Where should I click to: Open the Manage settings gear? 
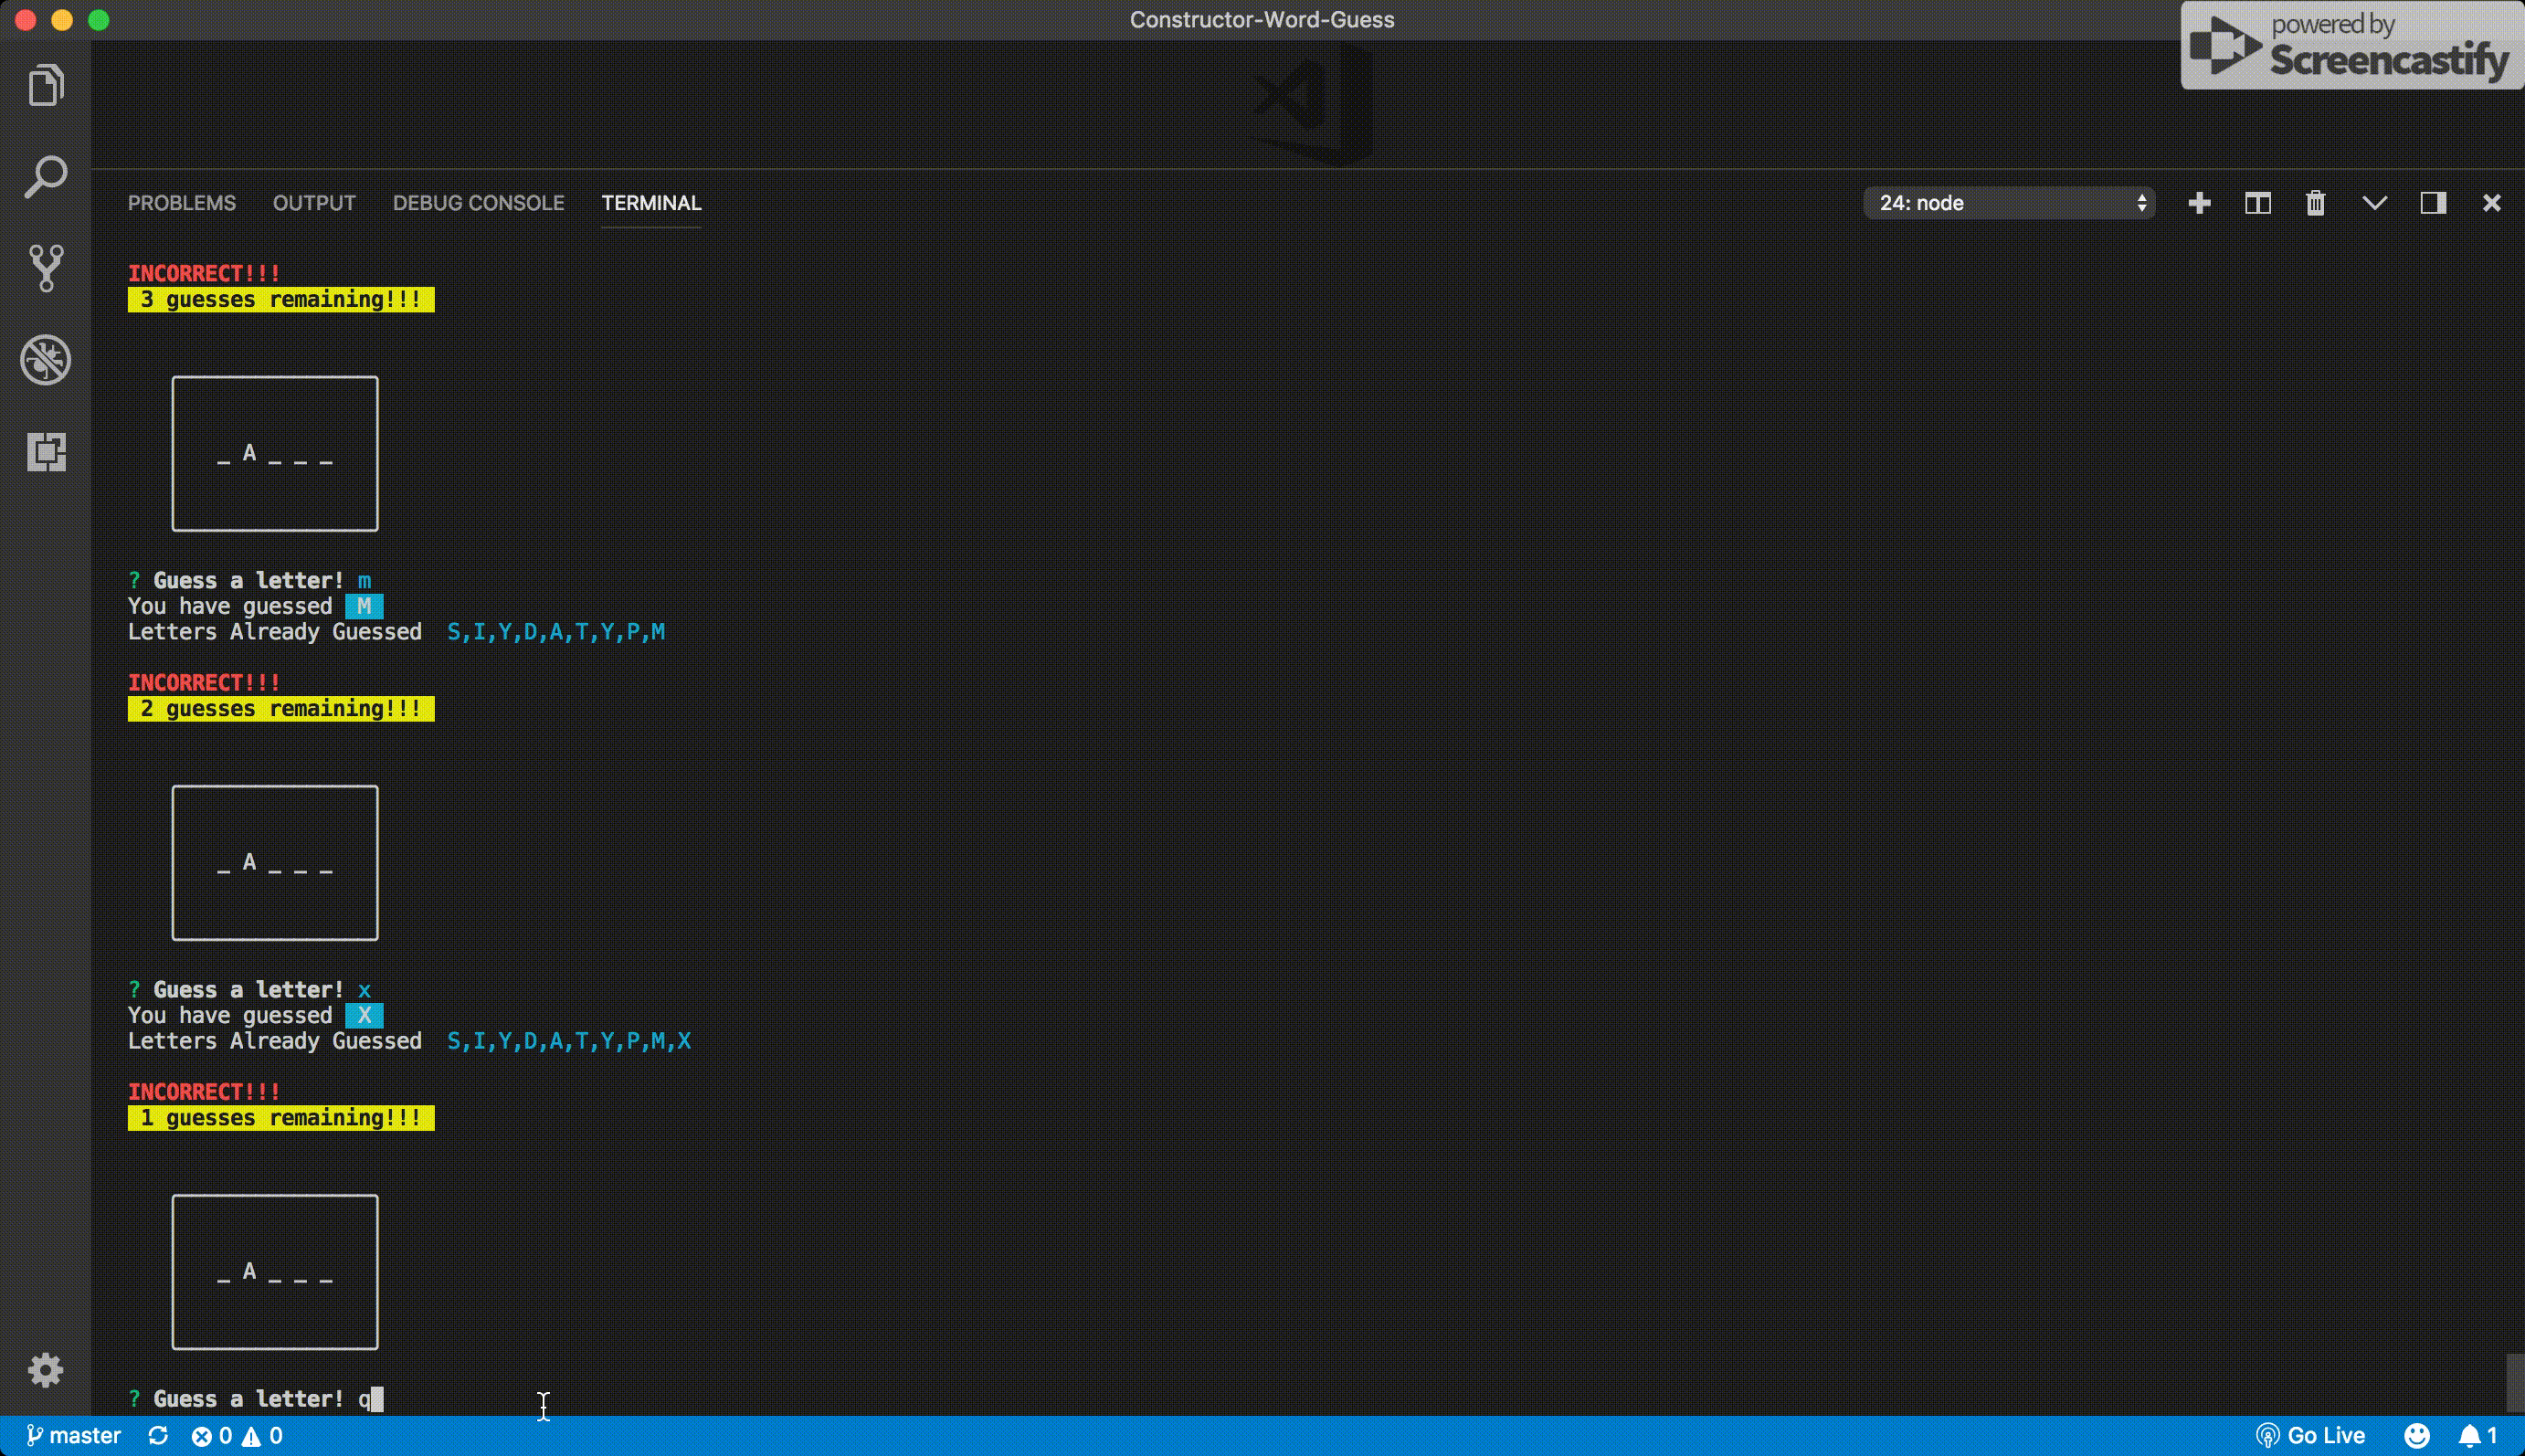coord(46,1369)
